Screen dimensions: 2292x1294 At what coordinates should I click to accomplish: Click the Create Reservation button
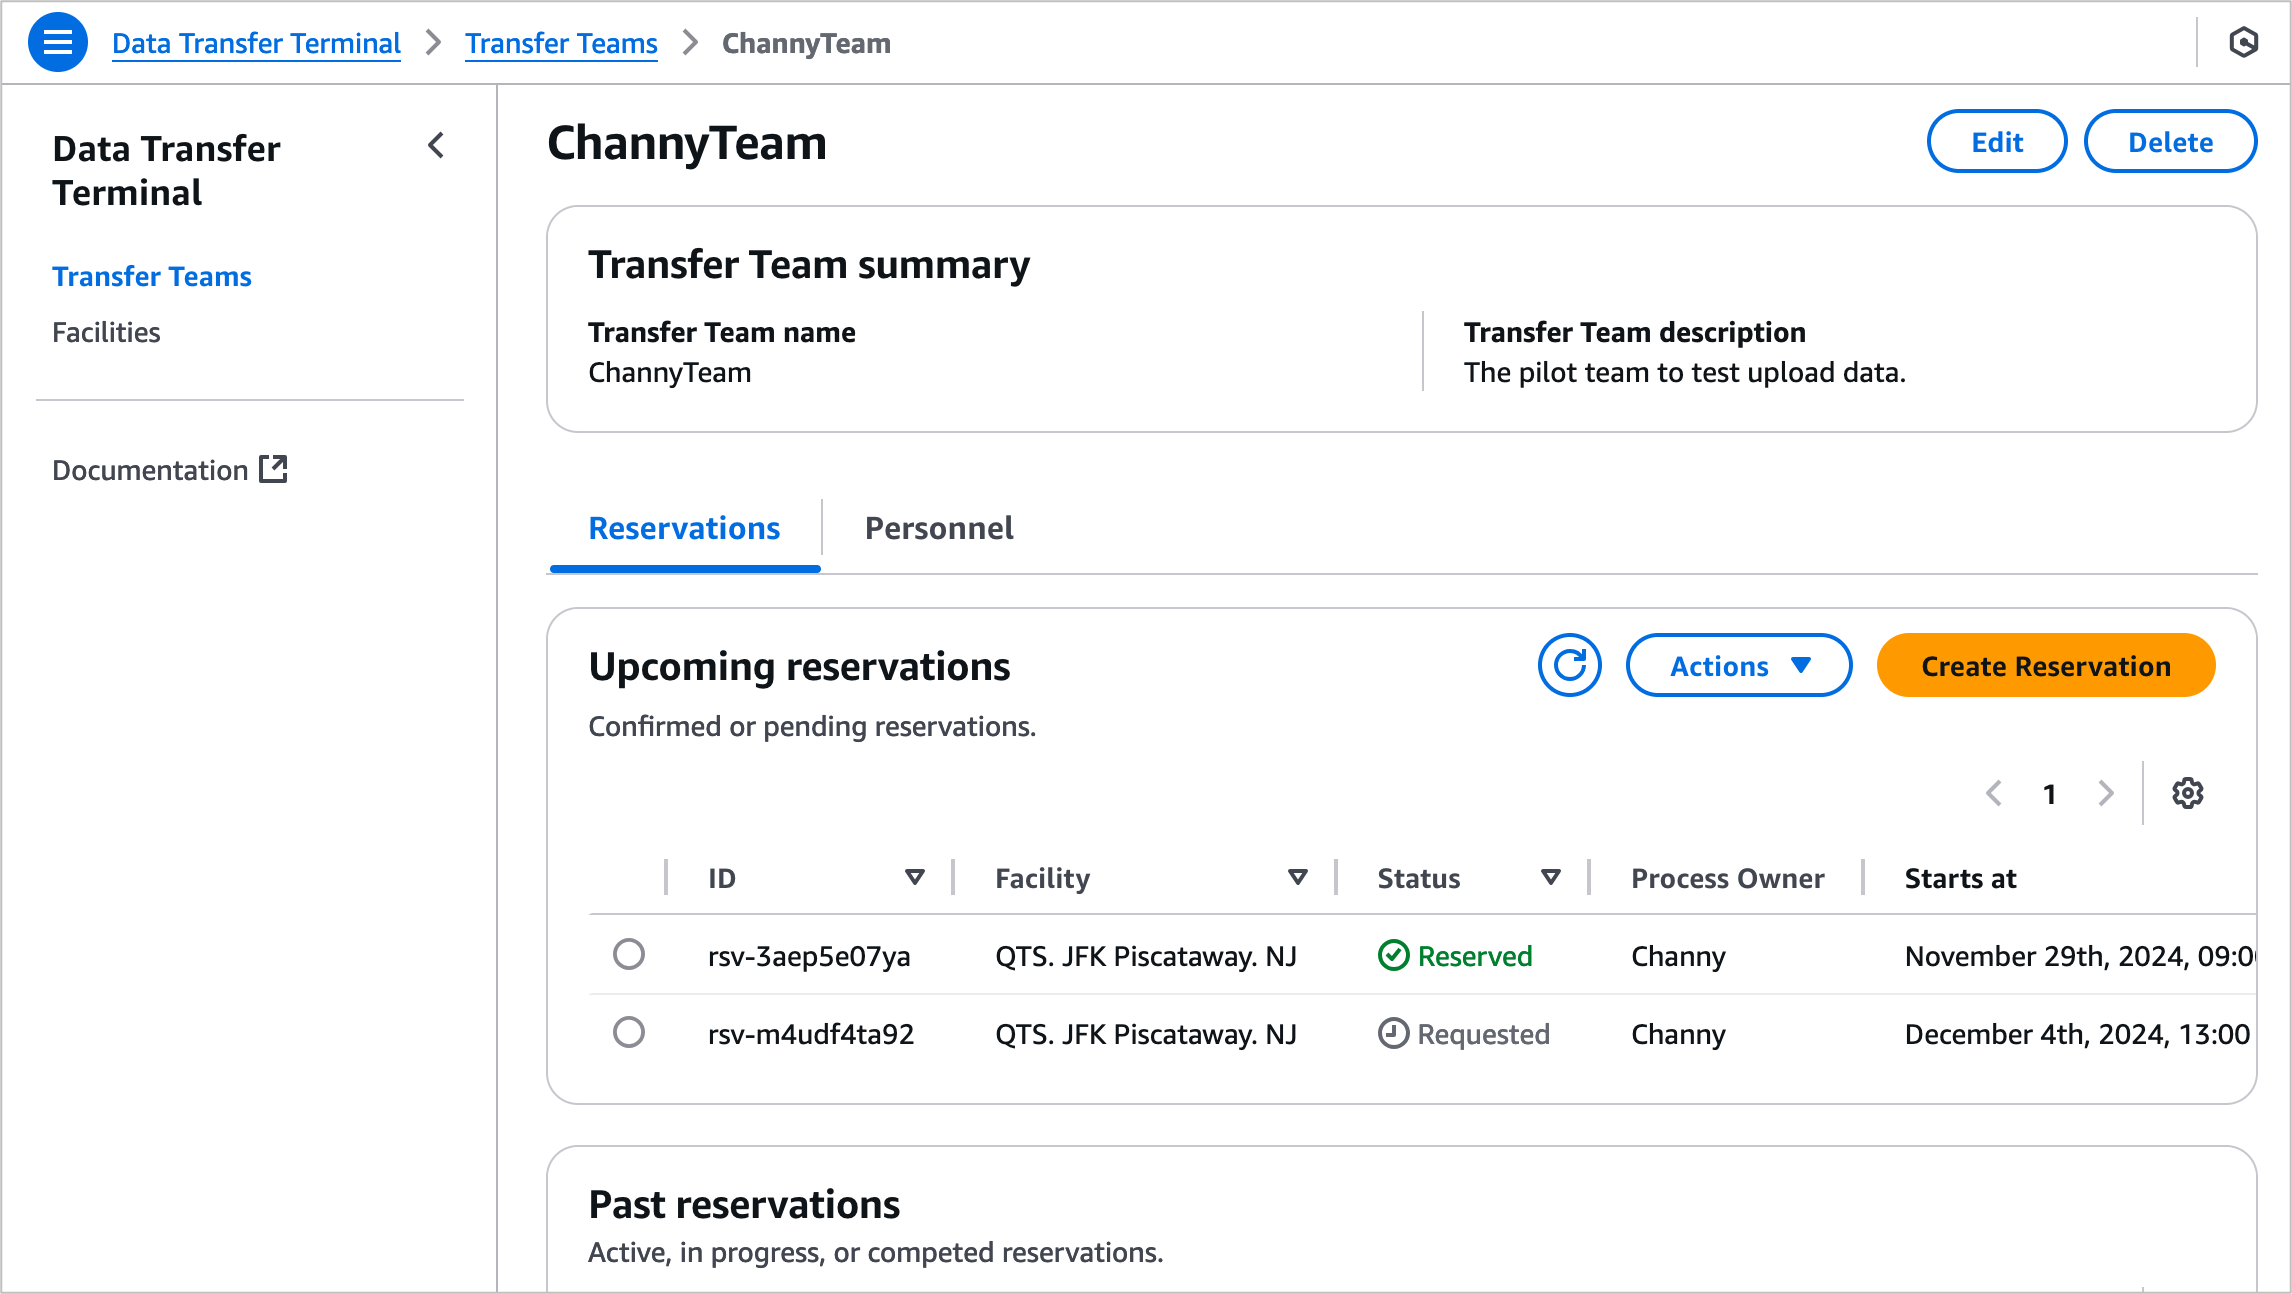click(x=2045, y=666)
